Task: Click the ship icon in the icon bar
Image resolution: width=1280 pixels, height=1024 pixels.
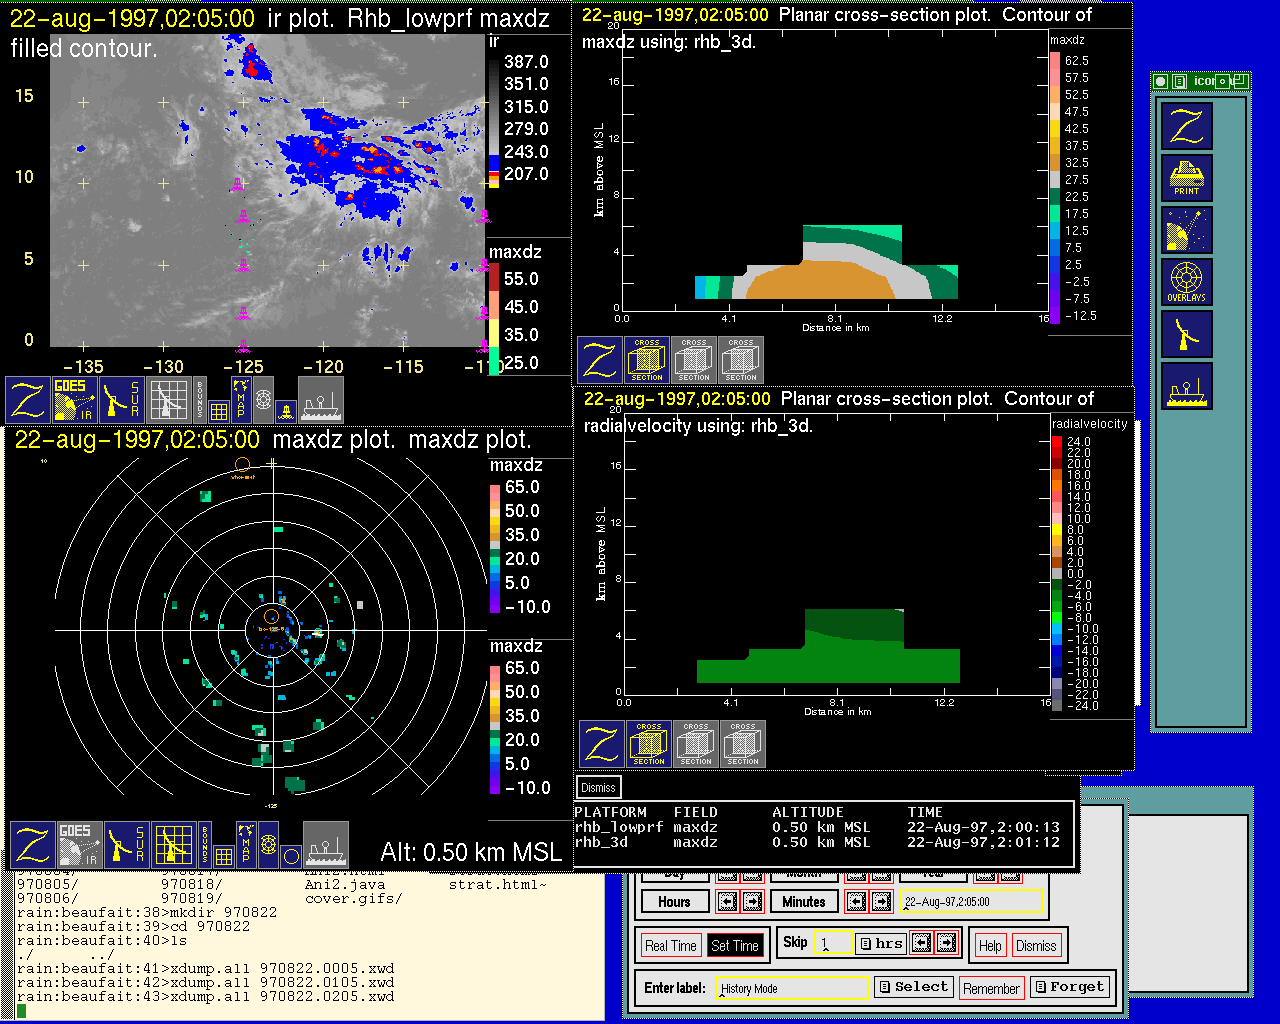Action: (x=1186, y=386)
